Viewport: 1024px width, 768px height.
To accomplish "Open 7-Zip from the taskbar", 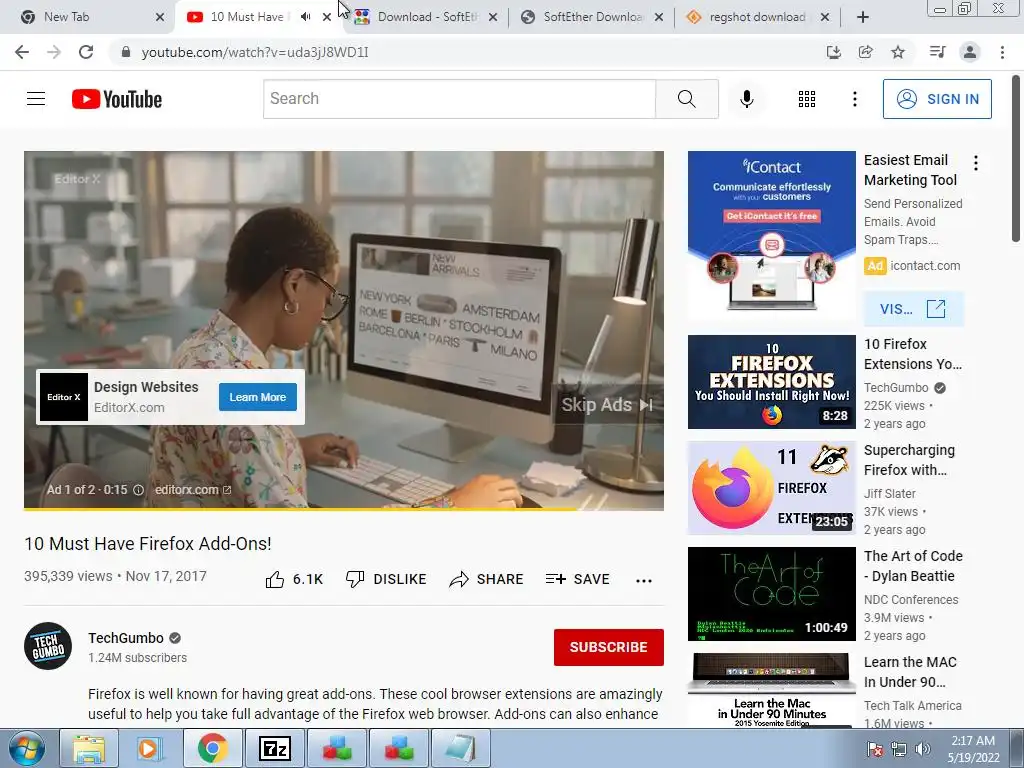I will [x=274, y=748].
